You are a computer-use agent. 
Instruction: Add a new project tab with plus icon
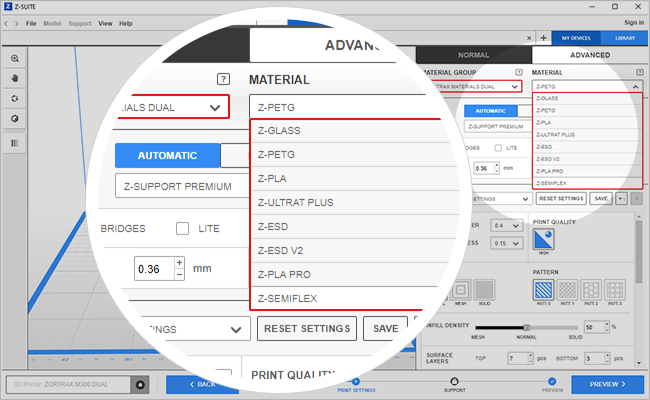click(x=543, y=38)
